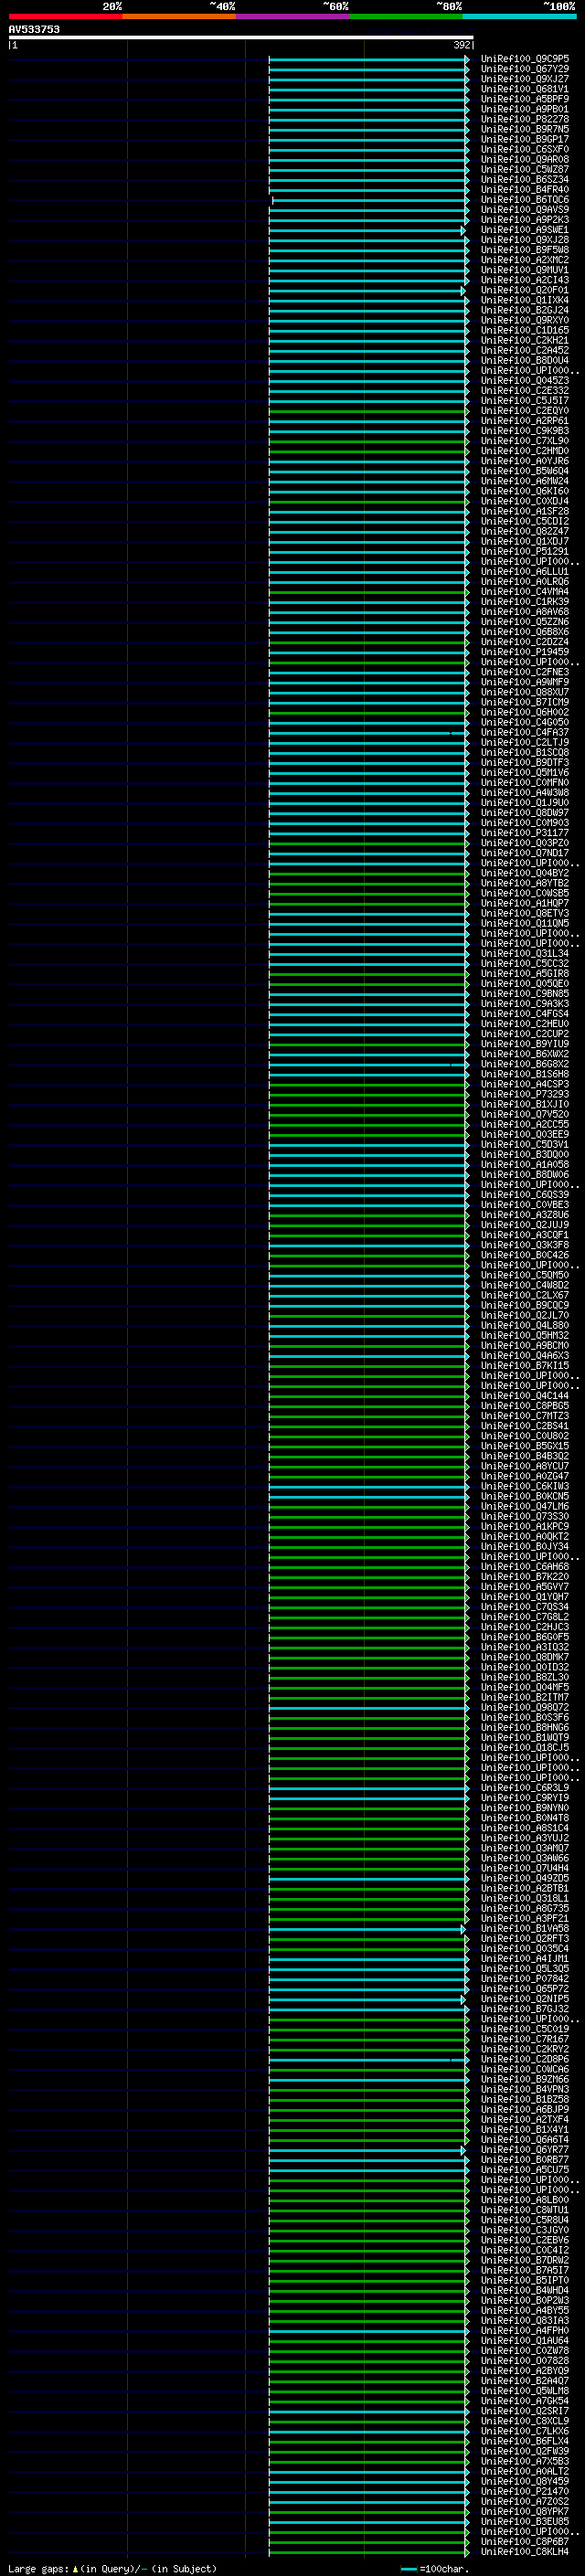This screenshot has width=585, height=2576.
Task: Click label UniRef100_C2EQY0
Action: point(525,411)
